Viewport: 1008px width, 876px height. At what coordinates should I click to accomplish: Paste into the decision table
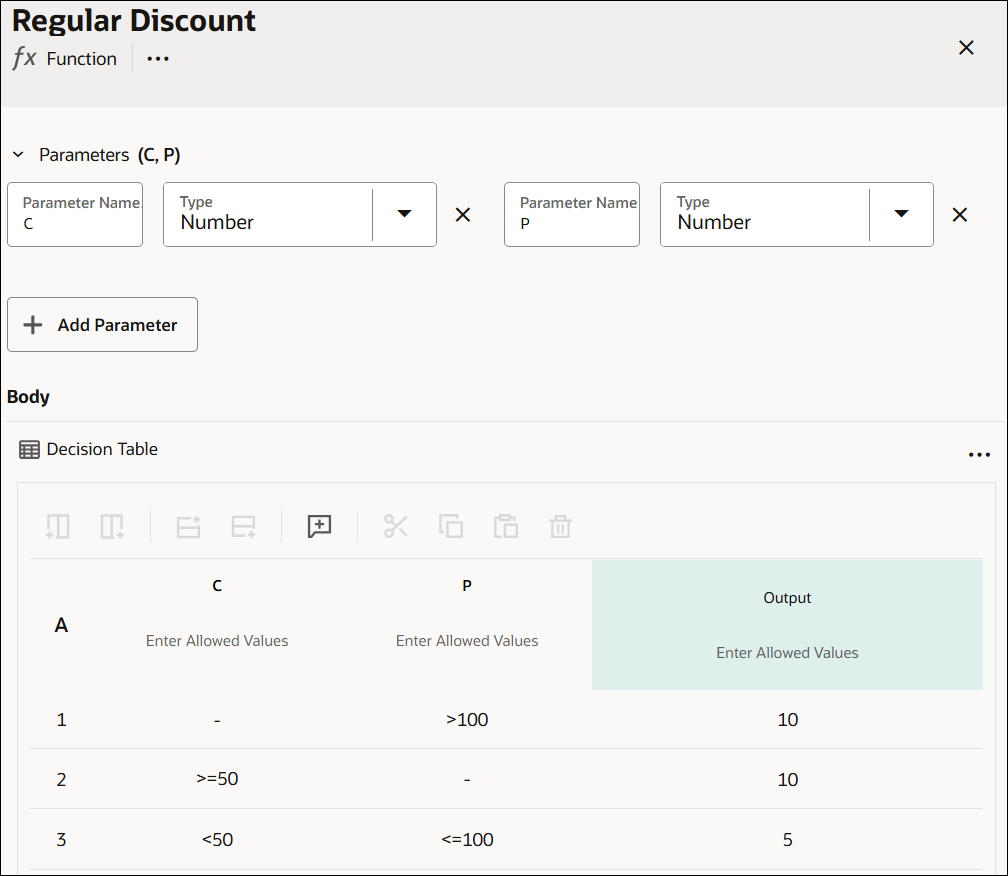[x=506, y=526]
